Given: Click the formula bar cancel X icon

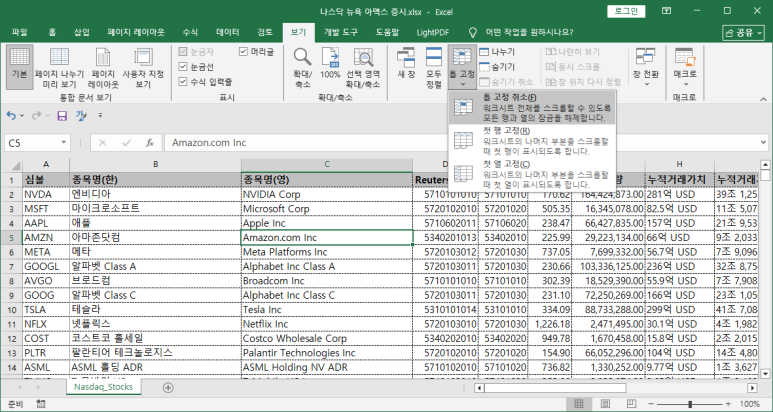Looking at the screenshot, I should click(103, 143).
